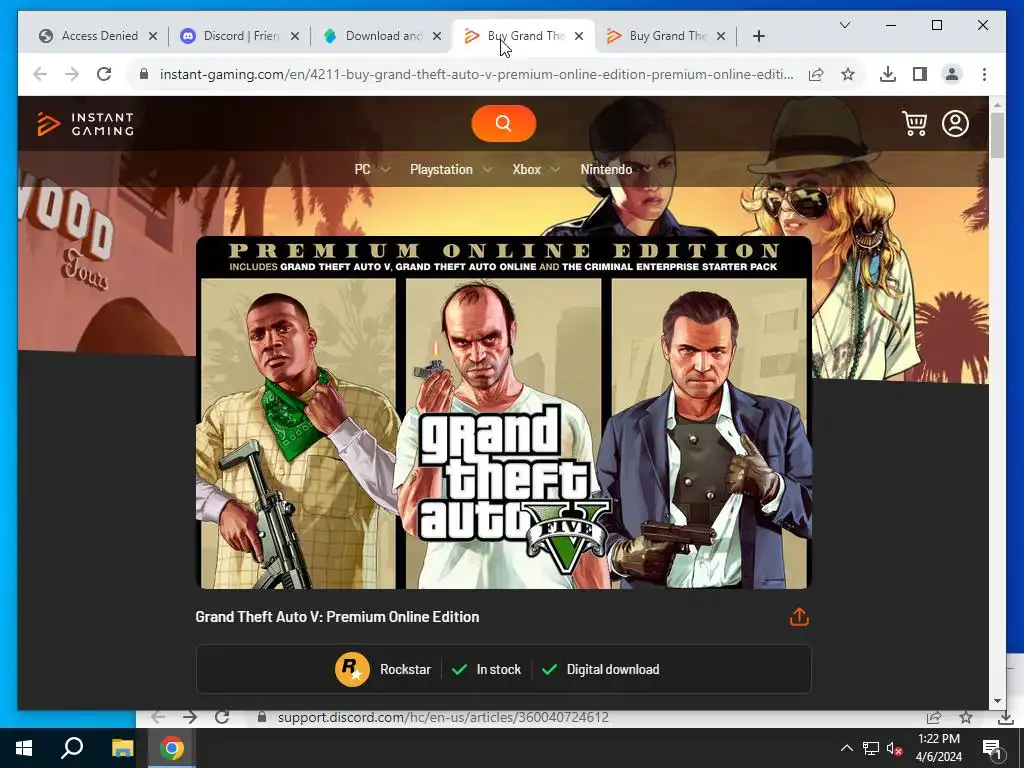This screenshot has height=768, width=1024.
Task: Go forward in front Chrome window
Action: pyautogui.click(x=72, y=74)
